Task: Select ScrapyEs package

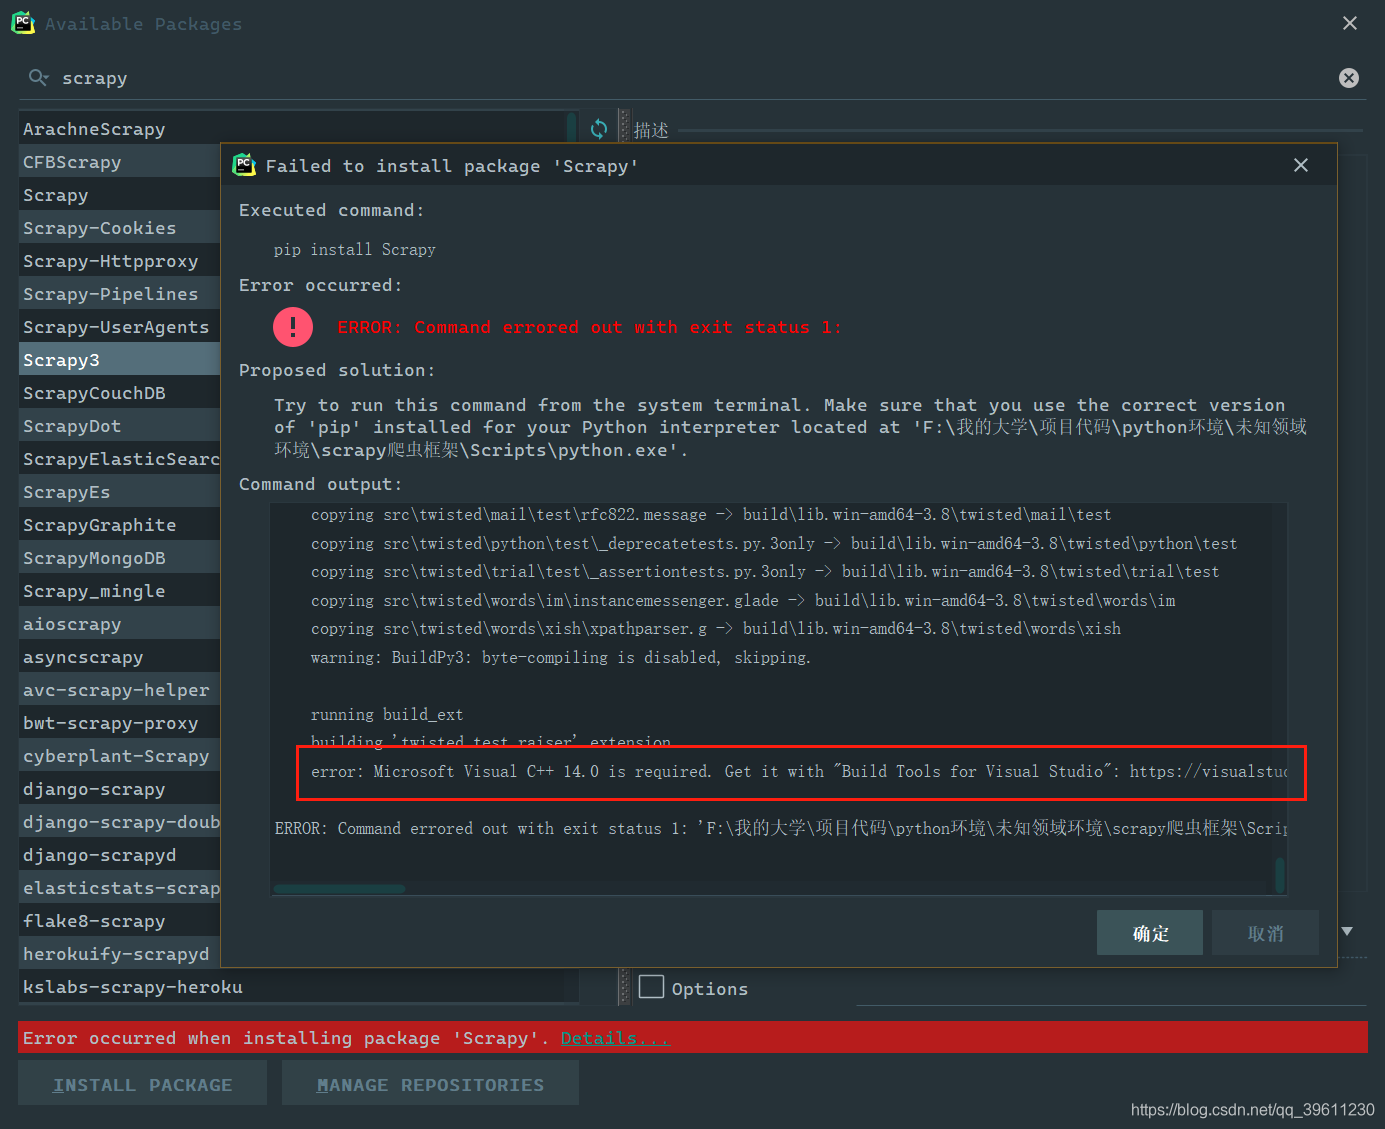Action: click(120, 491)
